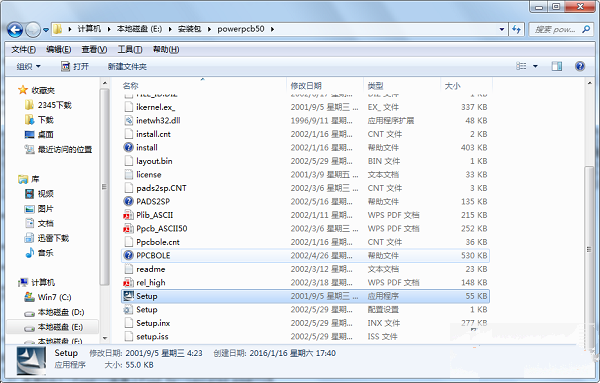Select the PADS2SP help file icon

pos(129,201)
